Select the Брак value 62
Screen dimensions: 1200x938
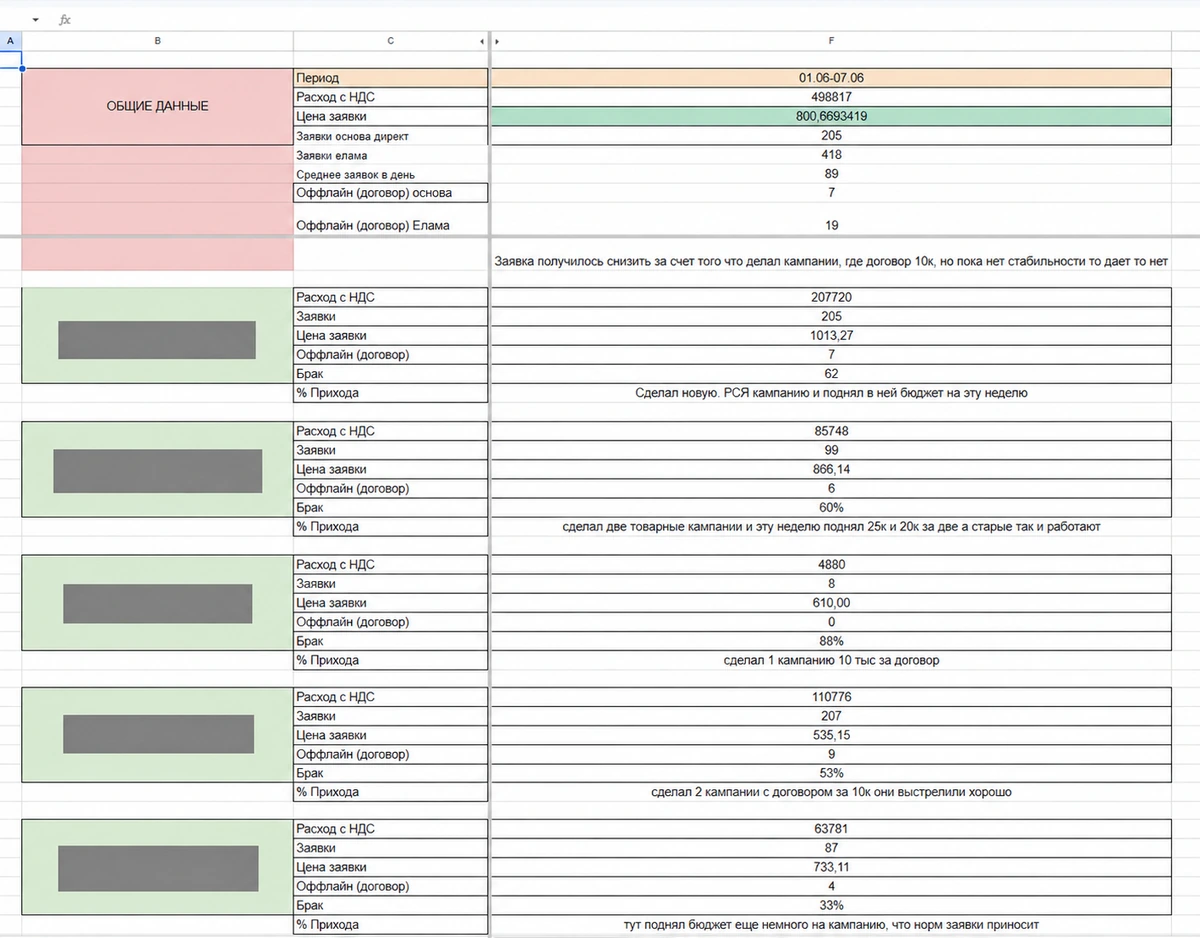[831, 374]
